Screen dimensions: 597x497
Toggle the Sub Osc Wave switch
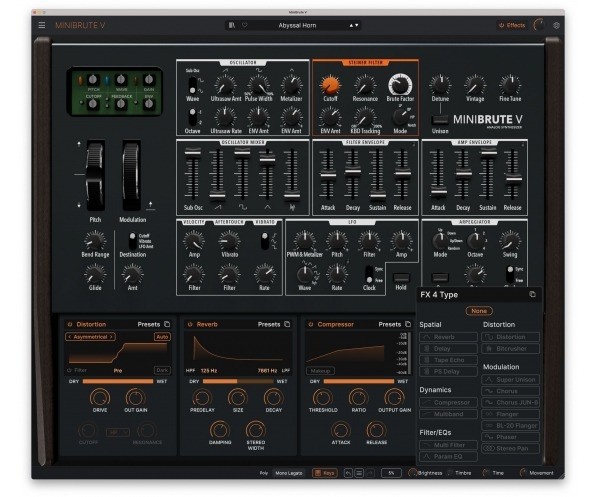193,85
